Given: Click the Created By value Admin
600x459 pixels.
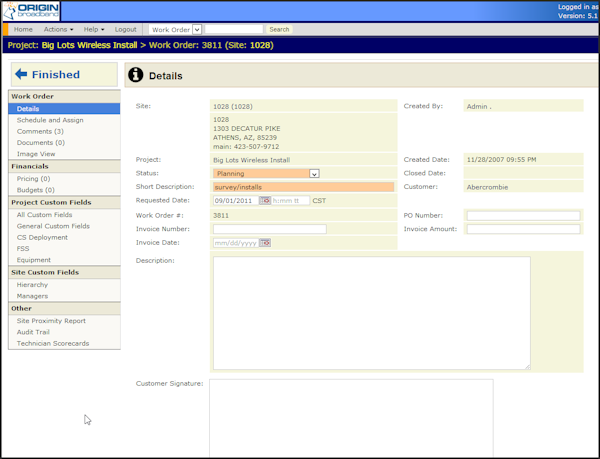Looking at the screenshot, I should 479,106.
